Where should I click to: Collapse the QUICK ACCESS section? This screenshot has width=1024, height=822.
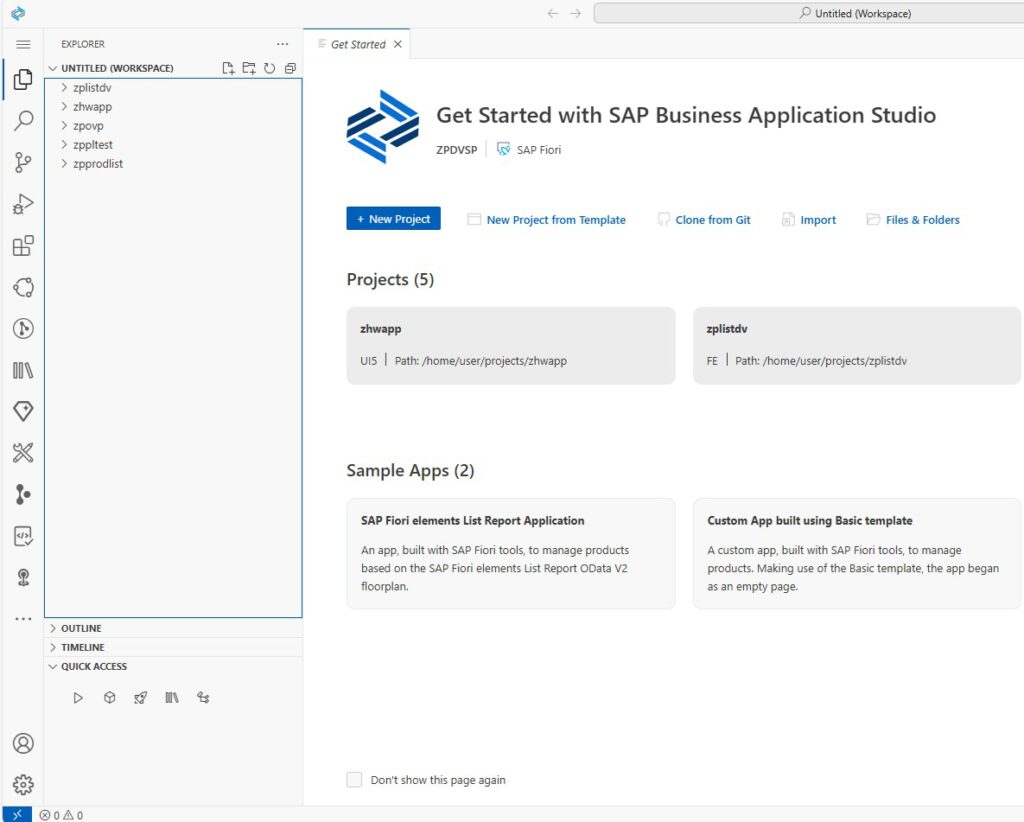pos(93,666)
